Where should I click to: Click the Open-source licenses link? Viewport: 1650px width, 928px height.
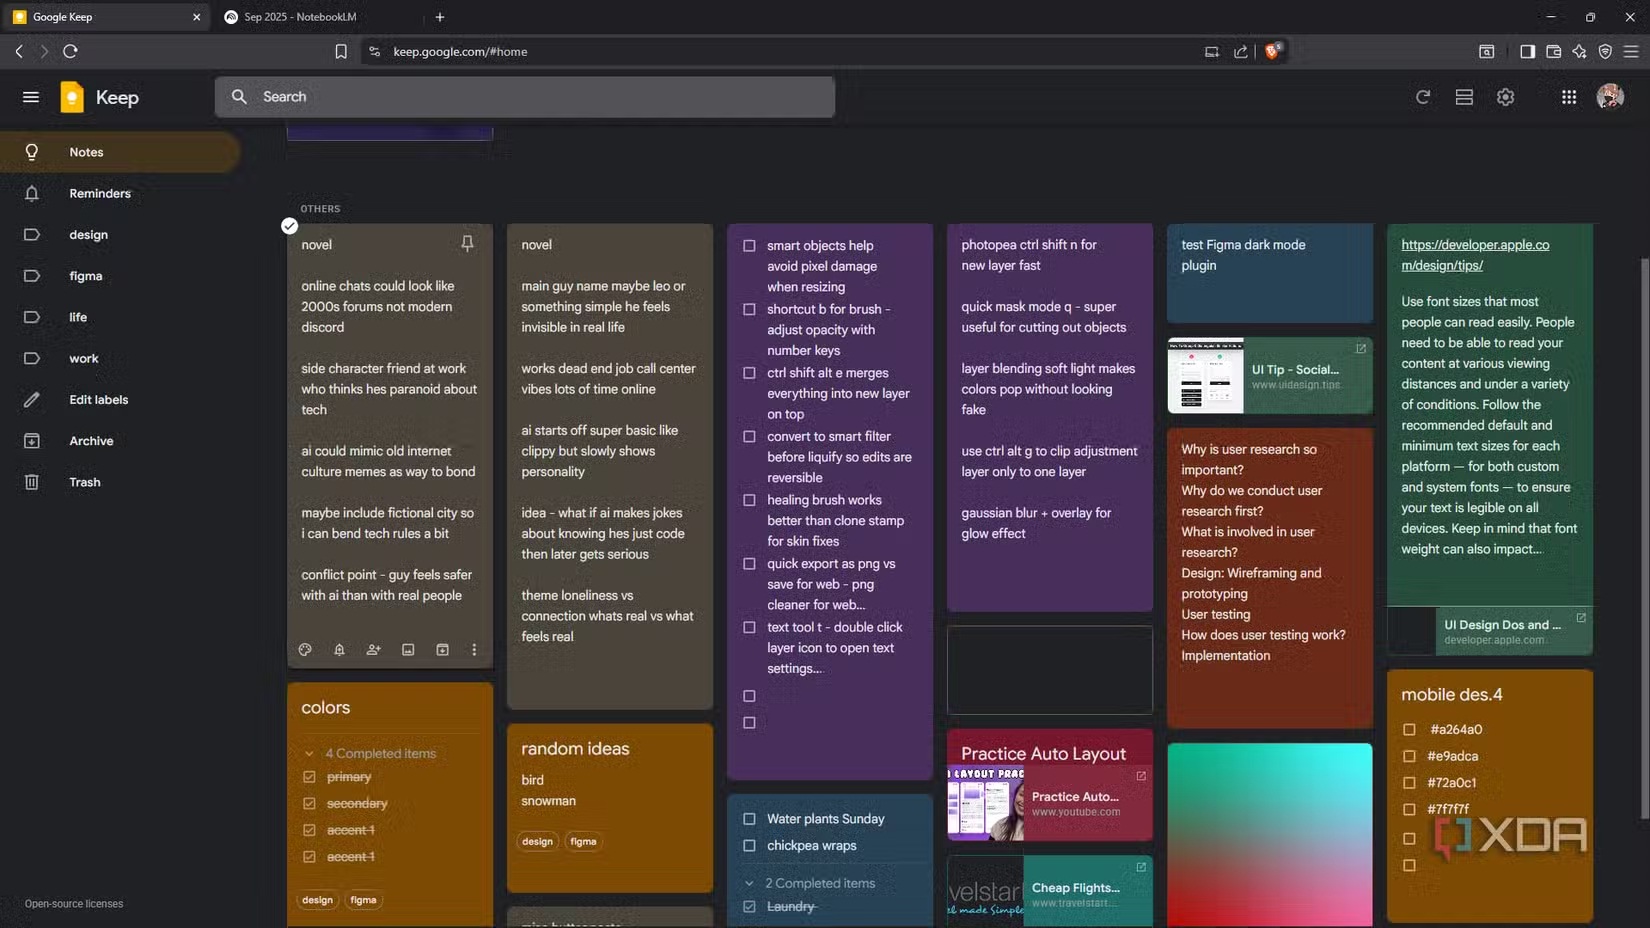(x=74, y=904)
